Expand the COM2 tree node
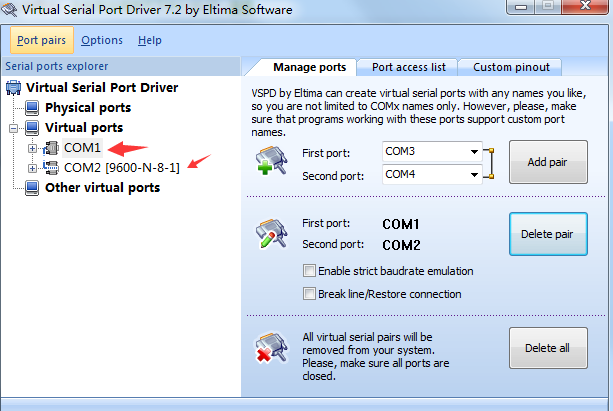Image resolution: width=613 pixels, height=411 pixels. [32, 169]
